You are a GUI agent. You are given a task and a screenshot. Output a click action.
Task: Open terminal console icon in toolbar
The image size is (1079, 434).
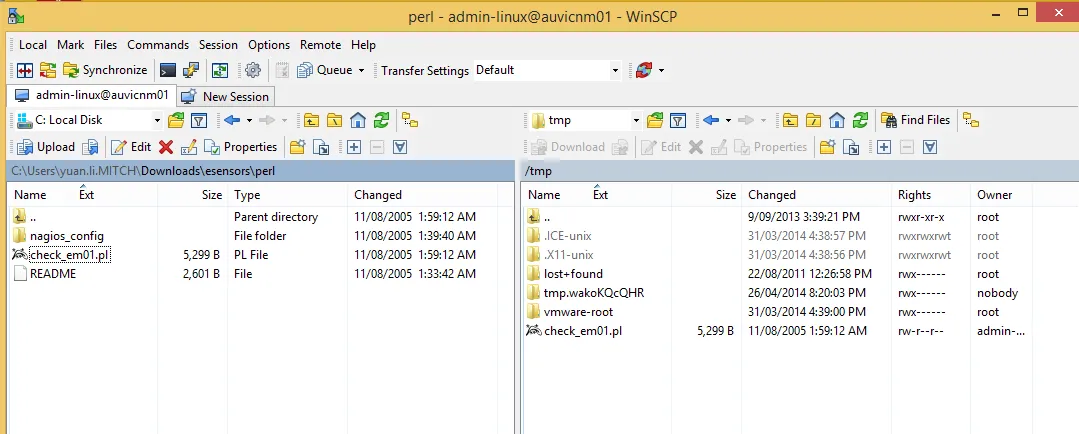[167, 70]
